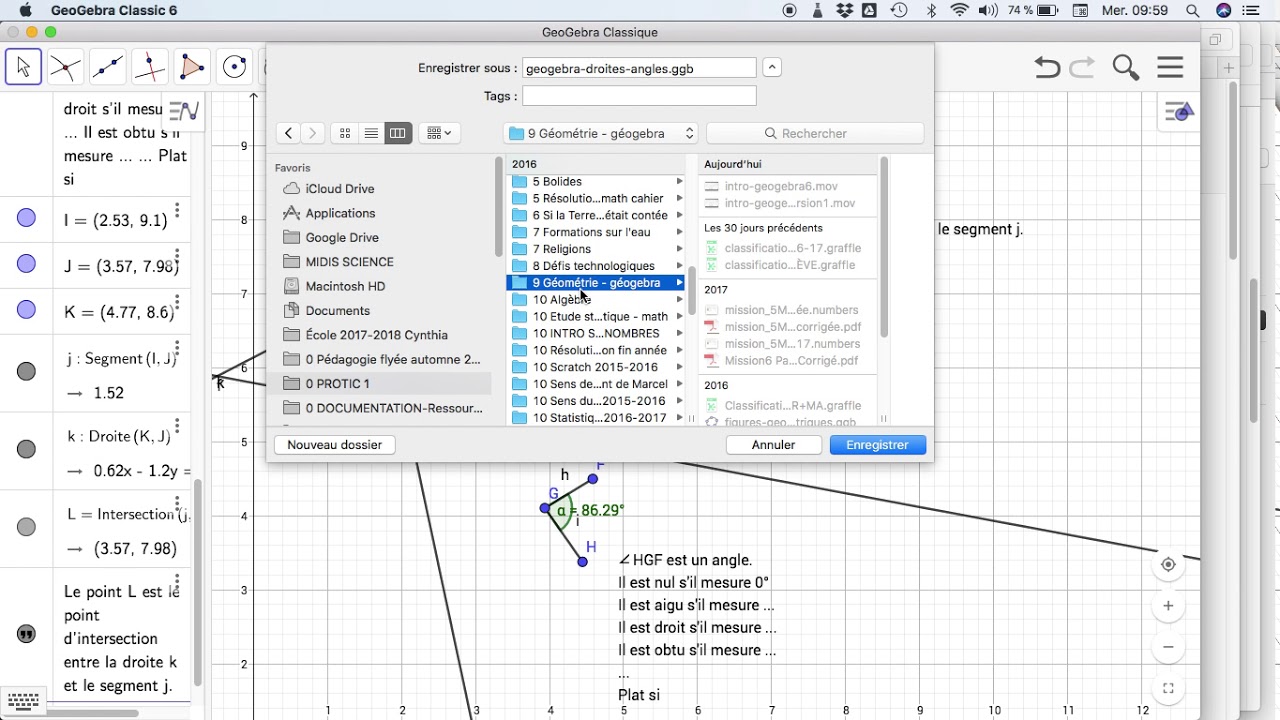Select iCloud Drive in Favoris sidebar

340,189
